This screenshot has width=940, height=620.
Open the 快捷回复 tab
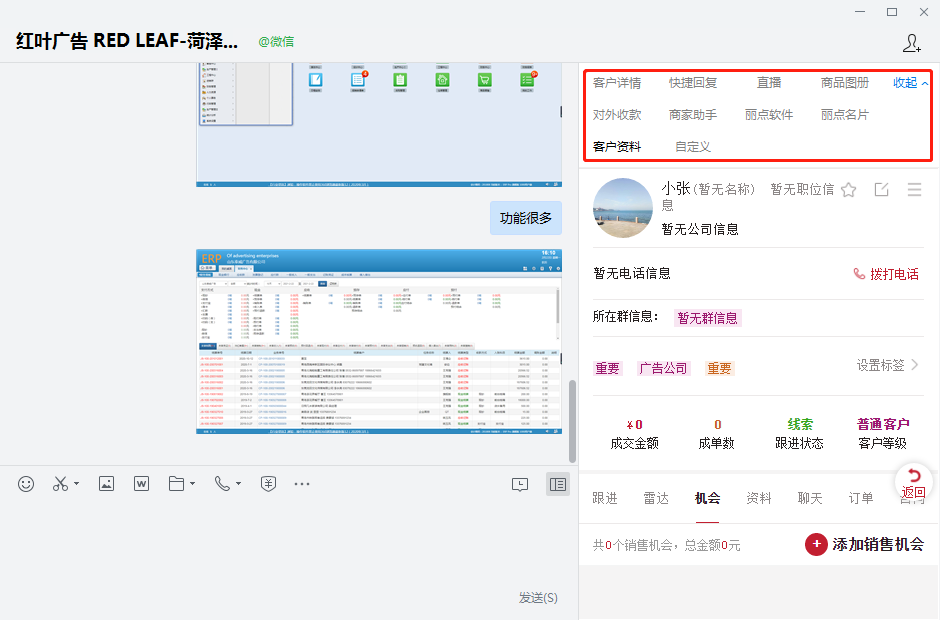(693, 83)
